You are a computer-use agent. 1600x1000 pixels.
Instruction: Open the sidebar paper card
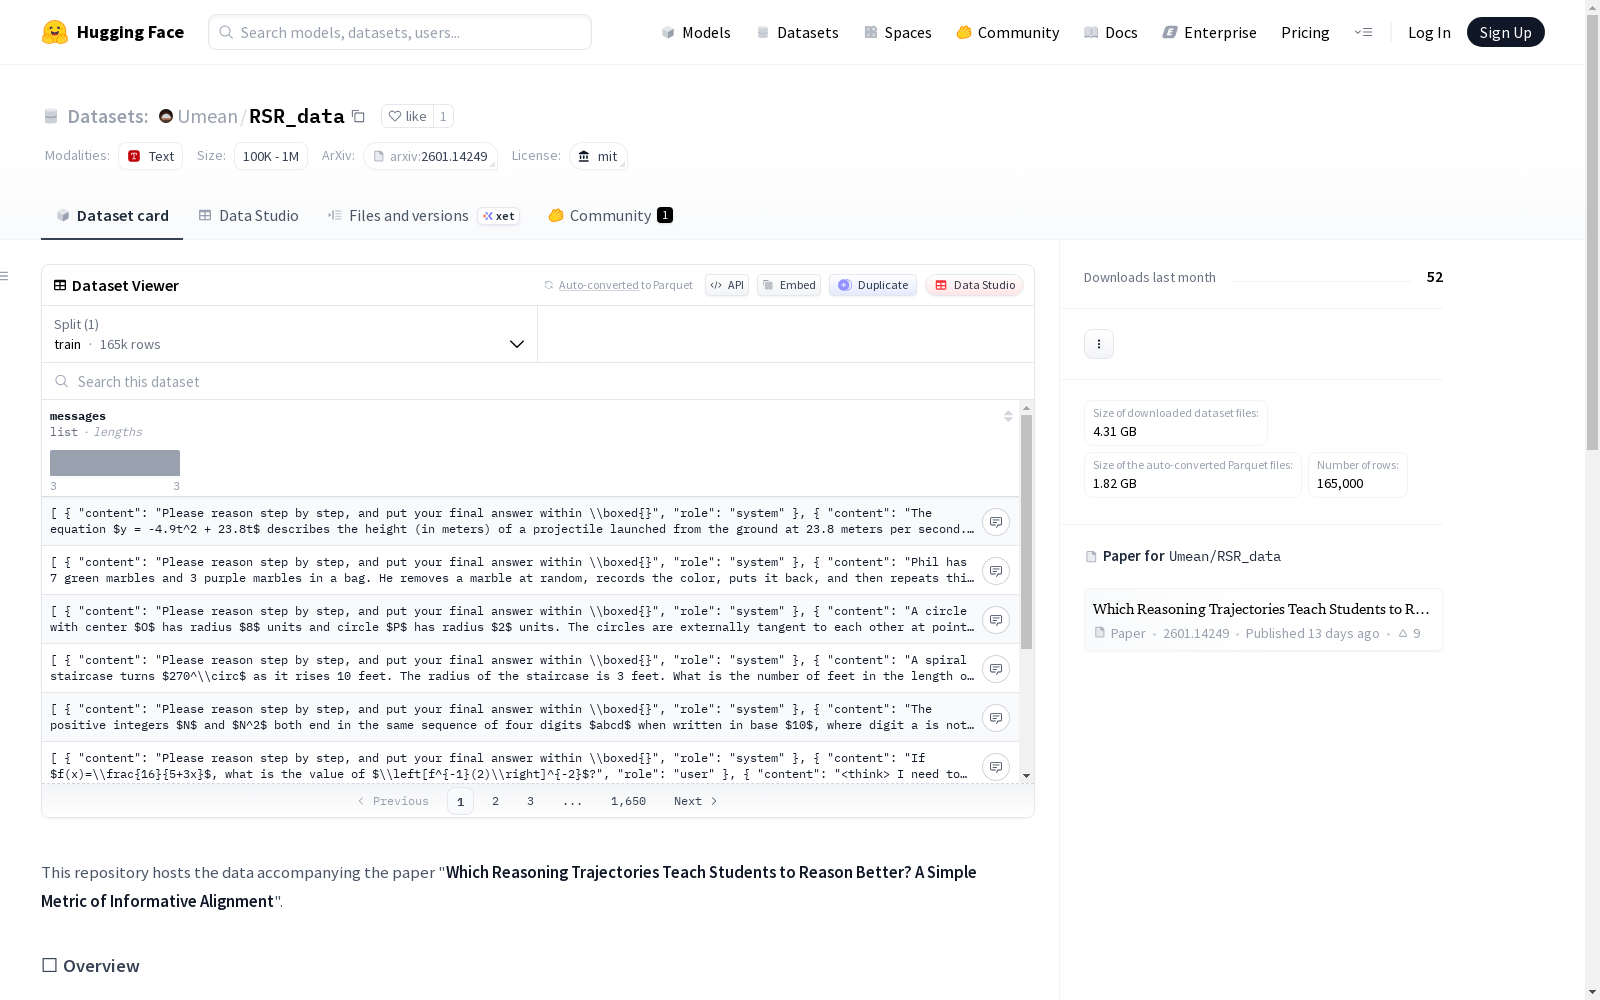(1263, 620)
